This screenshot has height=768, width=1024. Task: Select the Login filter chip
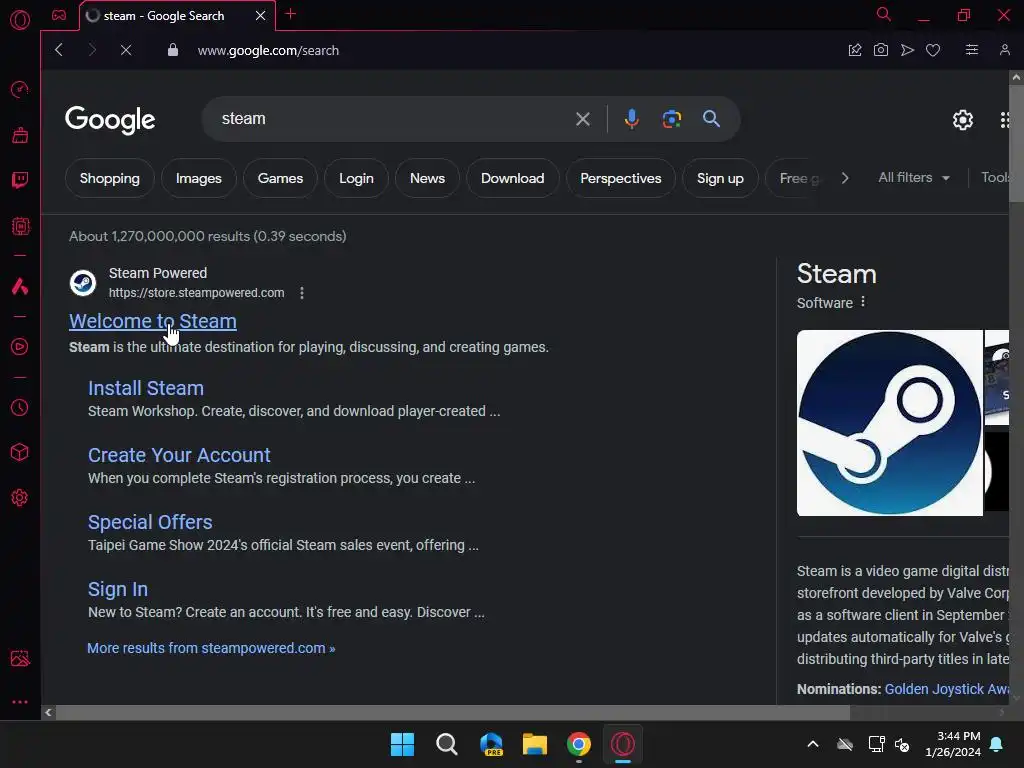tap(357, 178)
